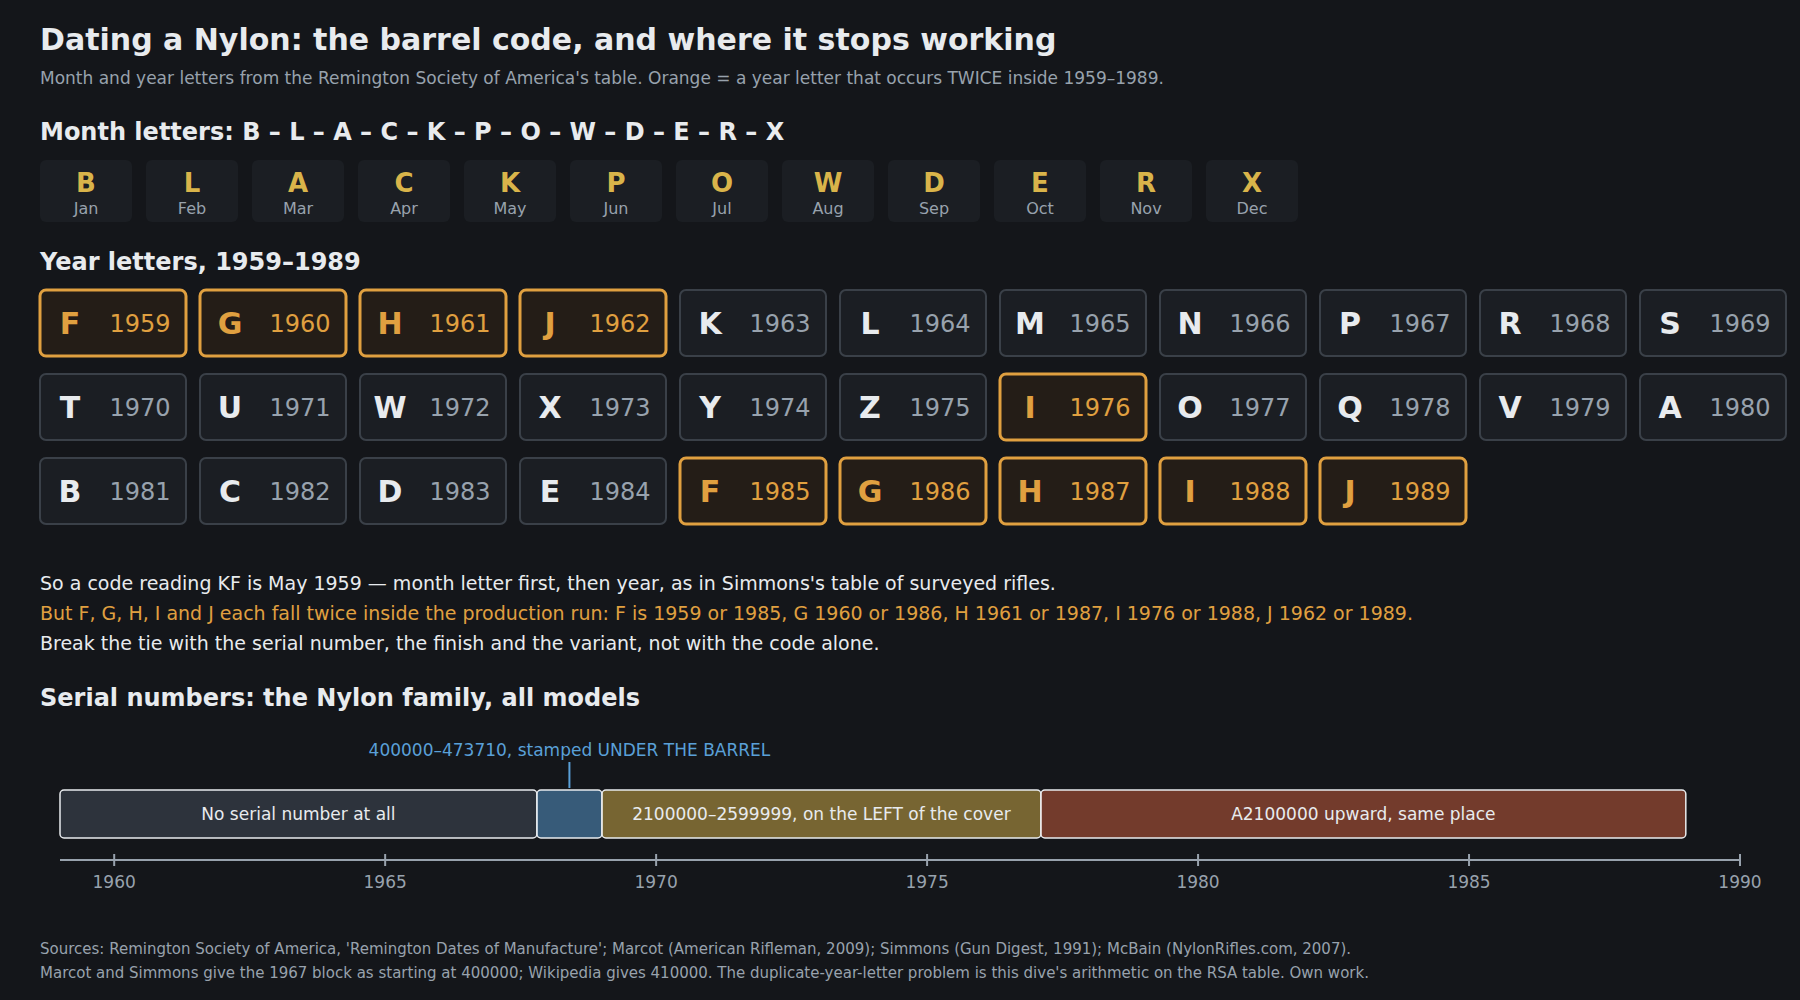Click the 1965 axis tick label
Screen dimensions: 1800x1000
click(x=385, y=882)
